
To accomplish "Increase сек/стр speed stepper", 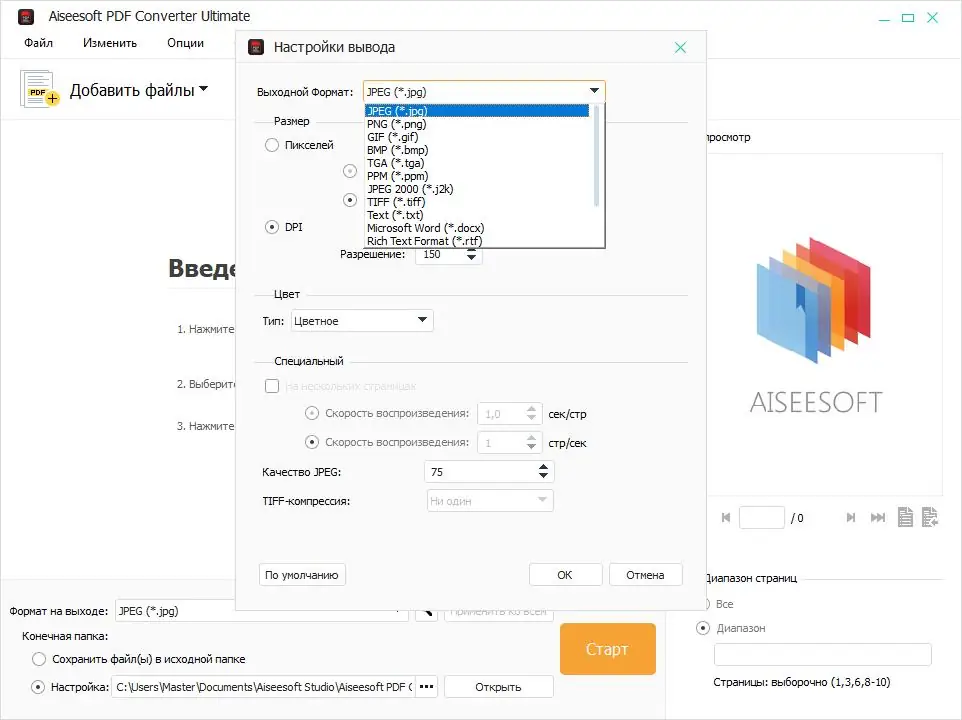I will point(531,409).
